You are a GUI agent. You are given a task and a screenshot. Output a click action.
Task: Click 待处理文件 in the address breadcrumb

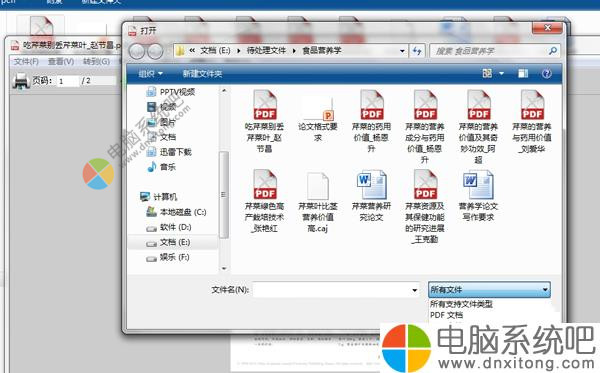click(266, 50)
